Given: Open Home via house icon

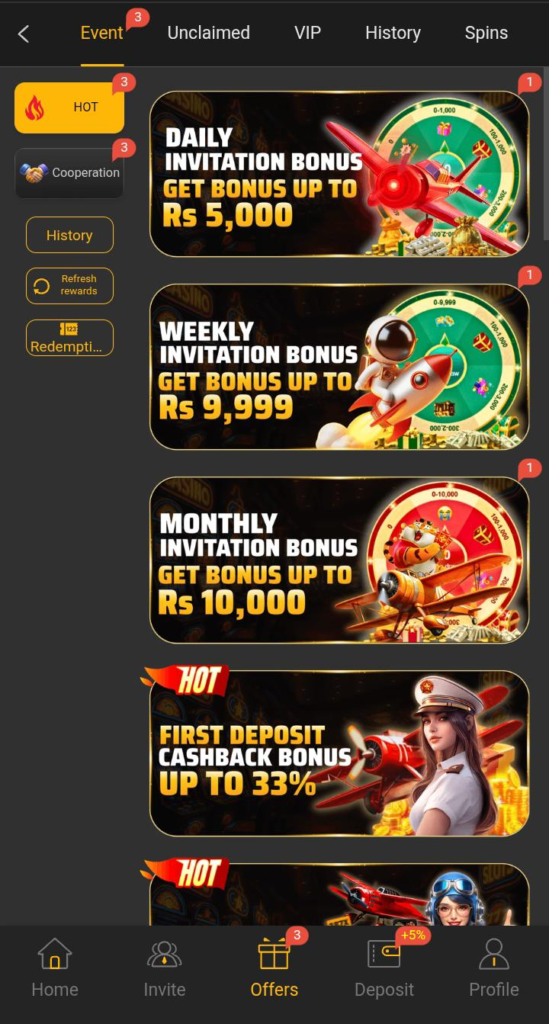Looking at the screenshot, I should tap(55, 954).
